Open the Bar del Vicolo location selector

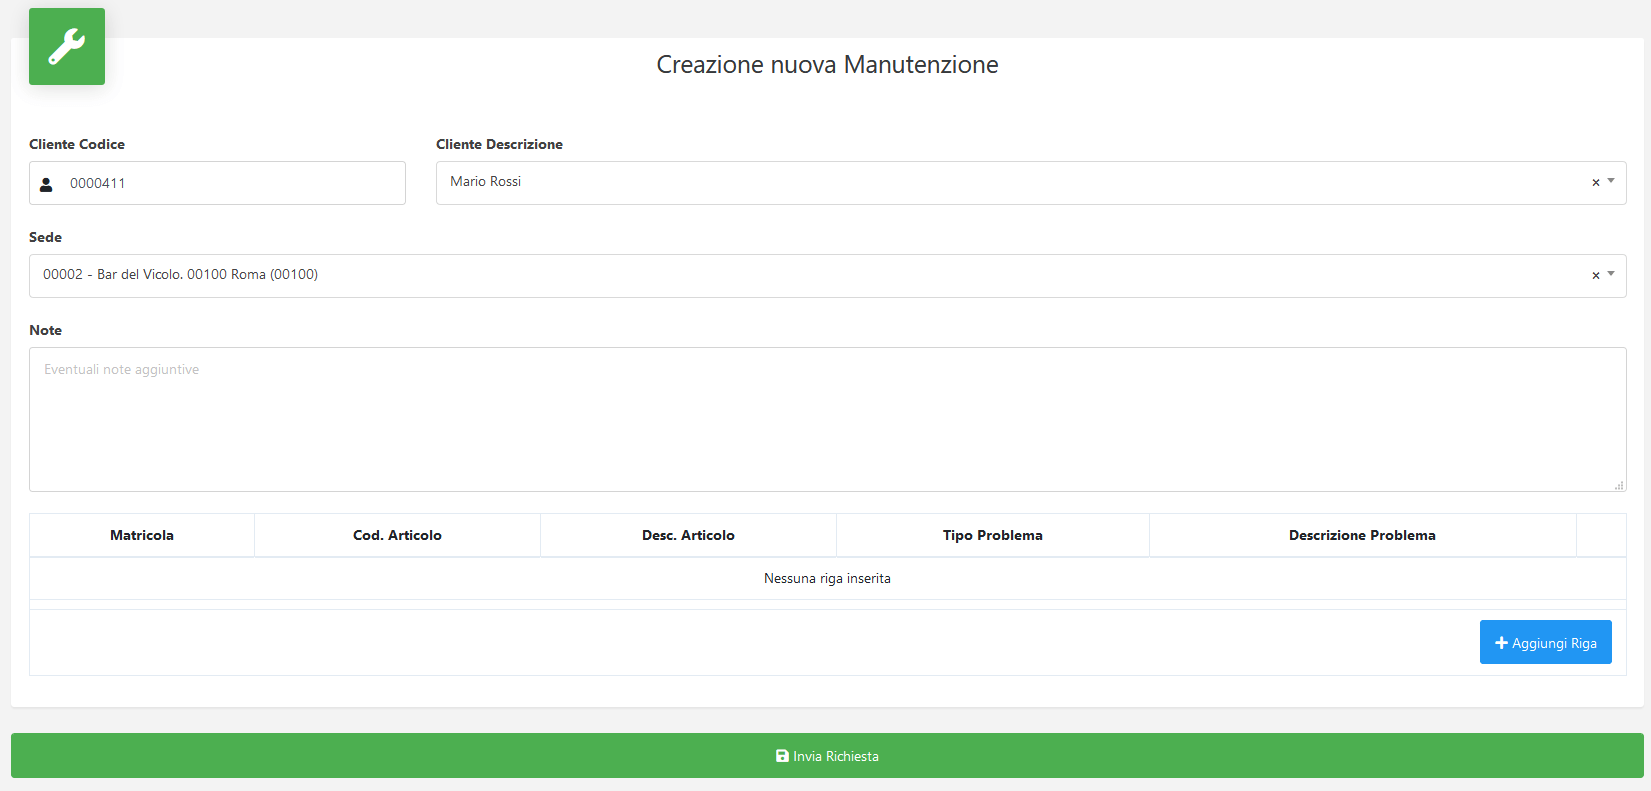[x=827, y=276]
